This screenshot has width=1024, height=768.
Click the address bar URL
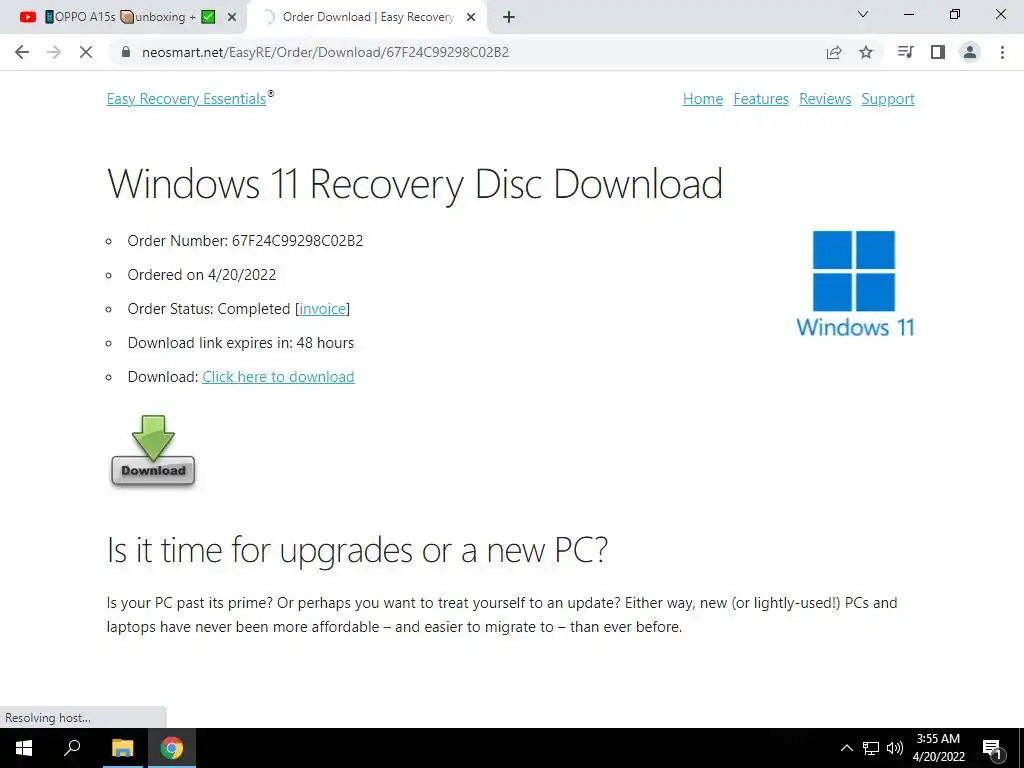(325, 52)
